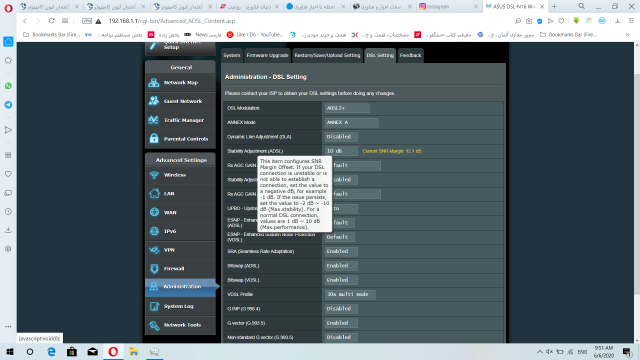Screen dimensions: 640x360
Task: Open Network Tools wrench icon
Action: tap(154, 325)
